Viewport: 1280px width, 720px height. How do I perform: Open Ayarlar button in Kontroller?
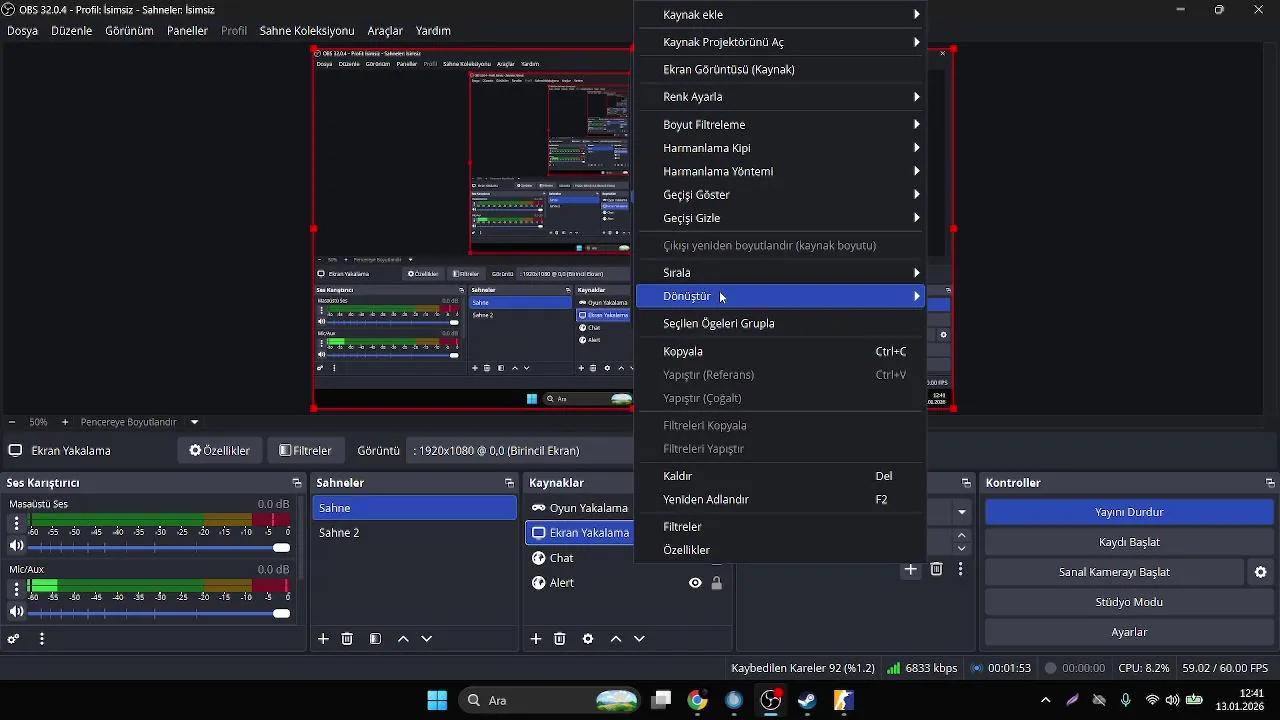click(1129, 632)
